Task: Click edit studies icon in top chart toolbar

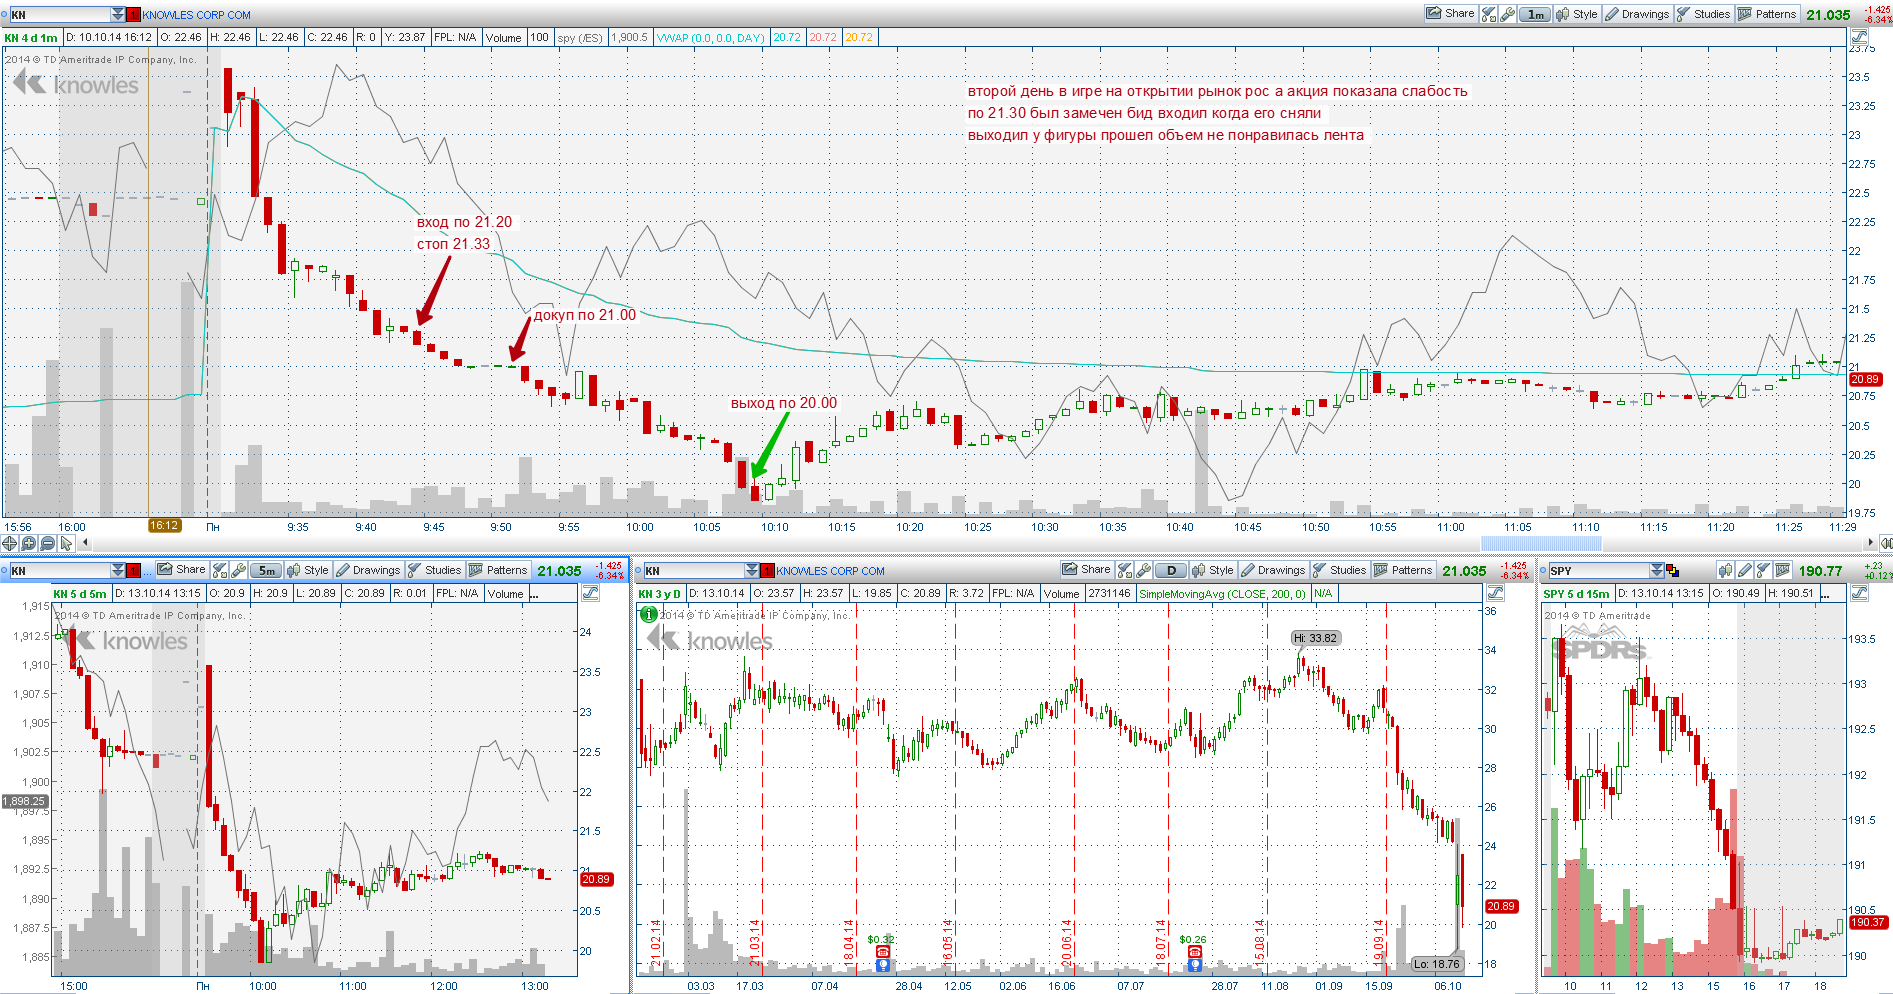Action: (x=1488, y=14)
